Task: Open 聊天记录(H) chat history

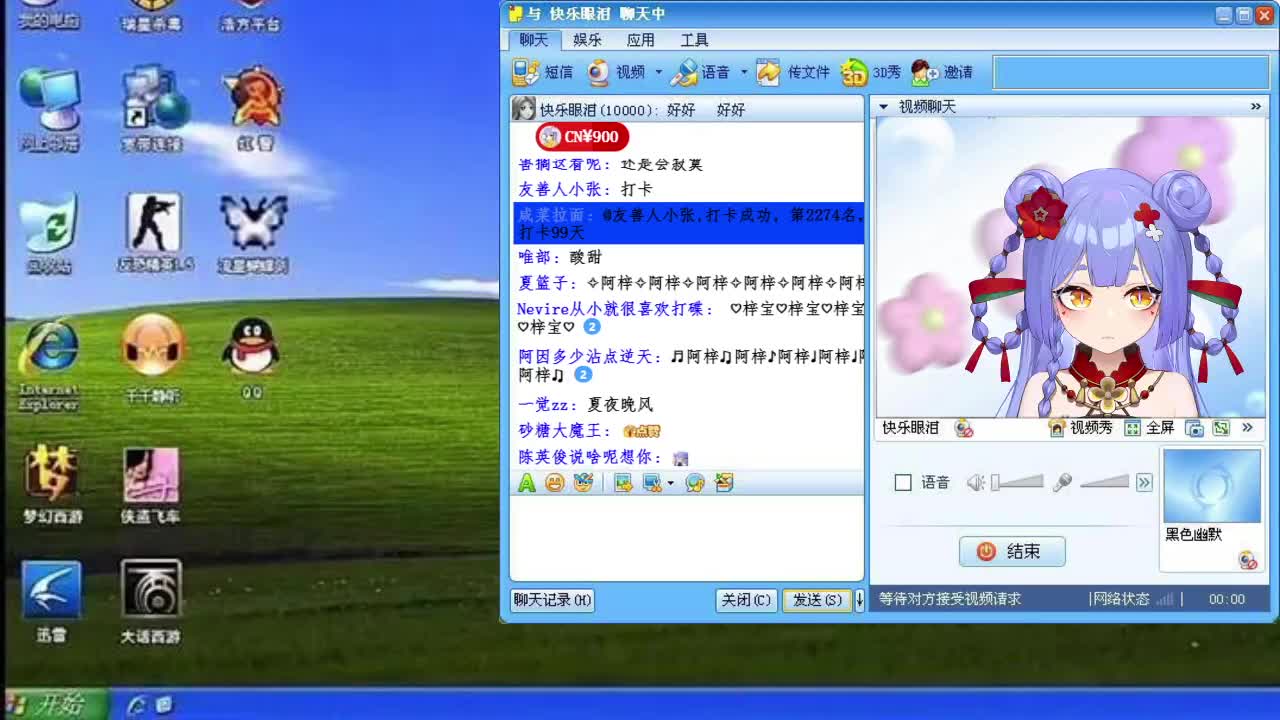Action: [552, 600]
